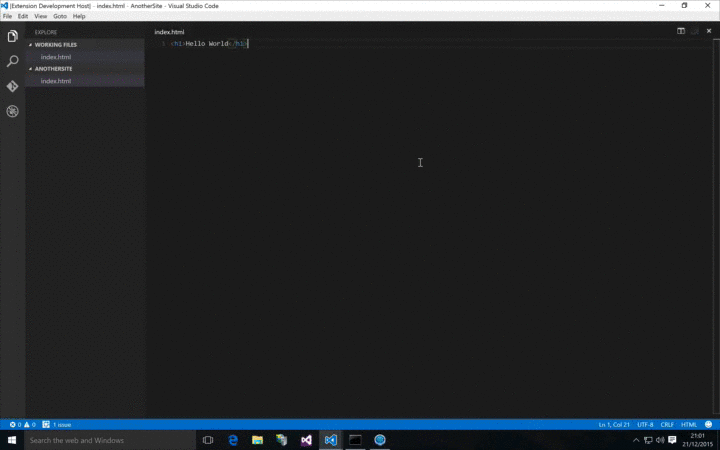
Task: Click the 'Search the web and Windows' box
Action: pyautogui.click(x=110, y=440)
